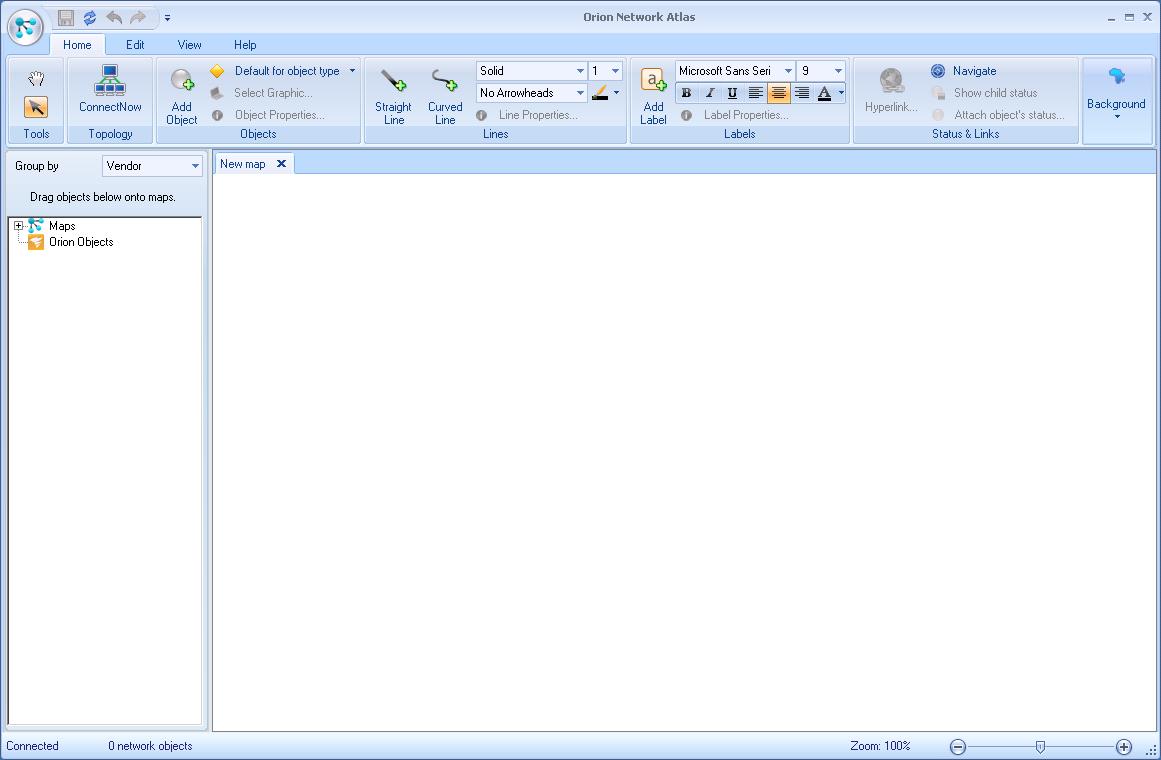Click the Undo arrow icon
Image resolution: width=1161 pixels, height=760 pixels.
114,17
